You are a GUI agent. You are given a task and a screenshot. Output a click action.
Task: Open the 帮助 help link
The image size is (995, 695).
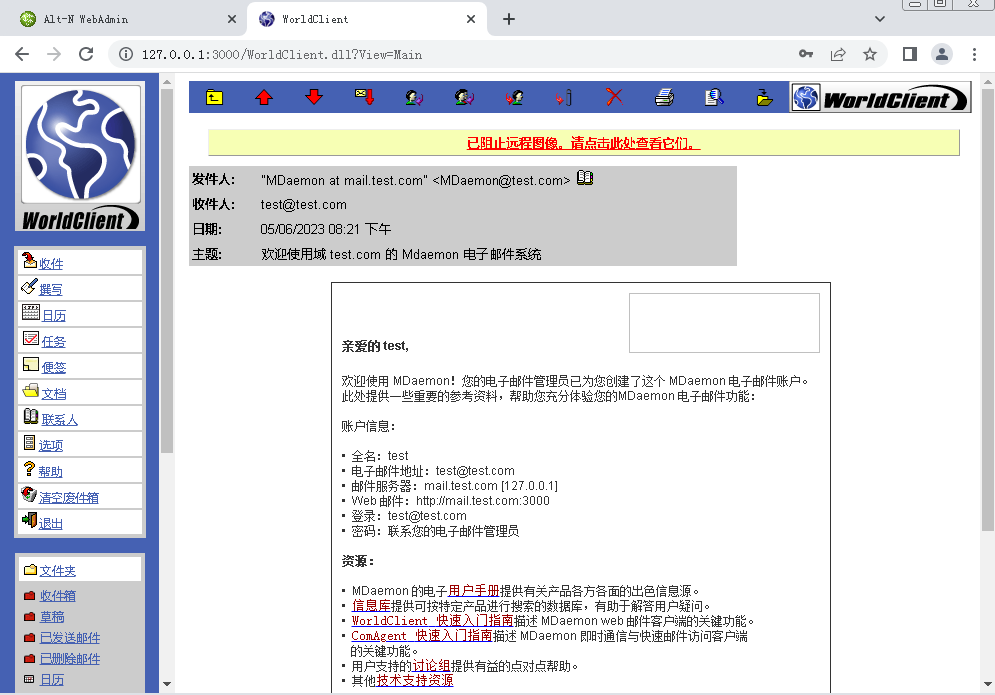51,472
